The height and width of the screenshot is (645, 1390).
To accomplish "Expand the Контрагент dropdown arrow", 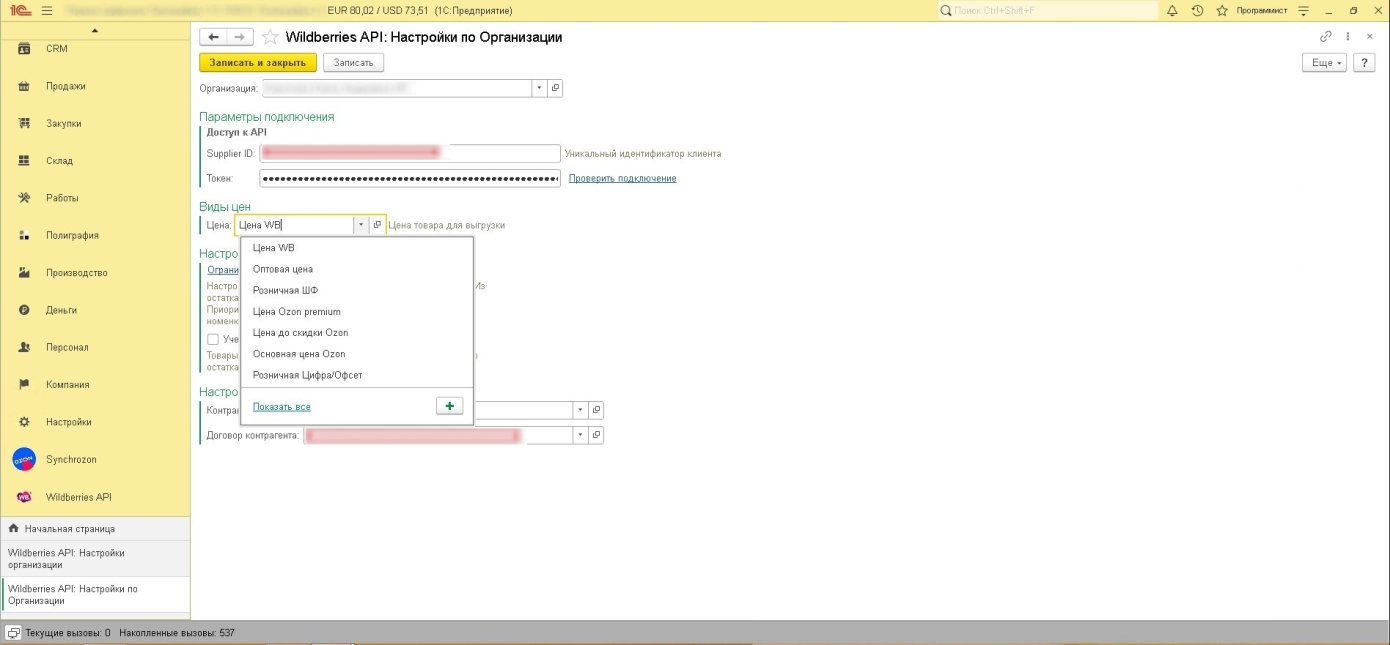I will [x=580, y=410].
